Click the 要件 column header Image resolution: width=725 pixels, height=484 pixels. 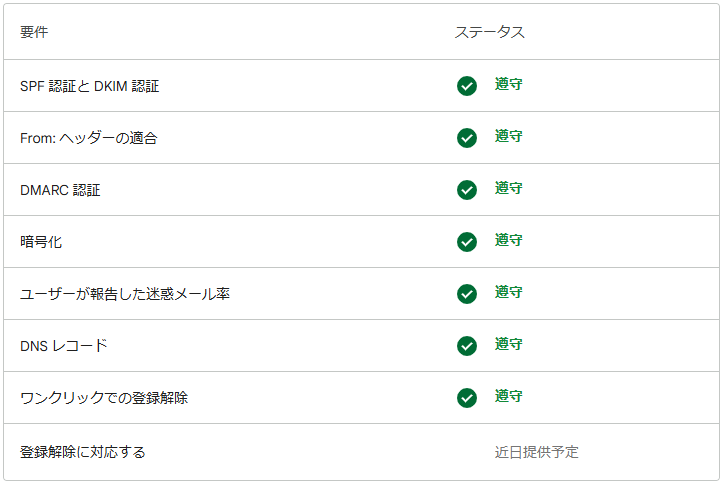(34, 32)
